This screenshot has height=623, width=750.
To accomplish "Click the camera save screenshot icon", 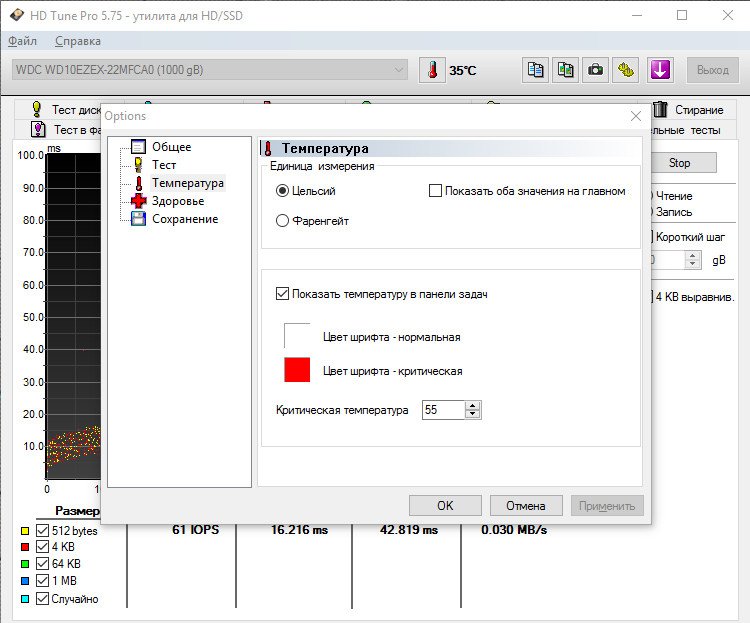I will point(596,70).
